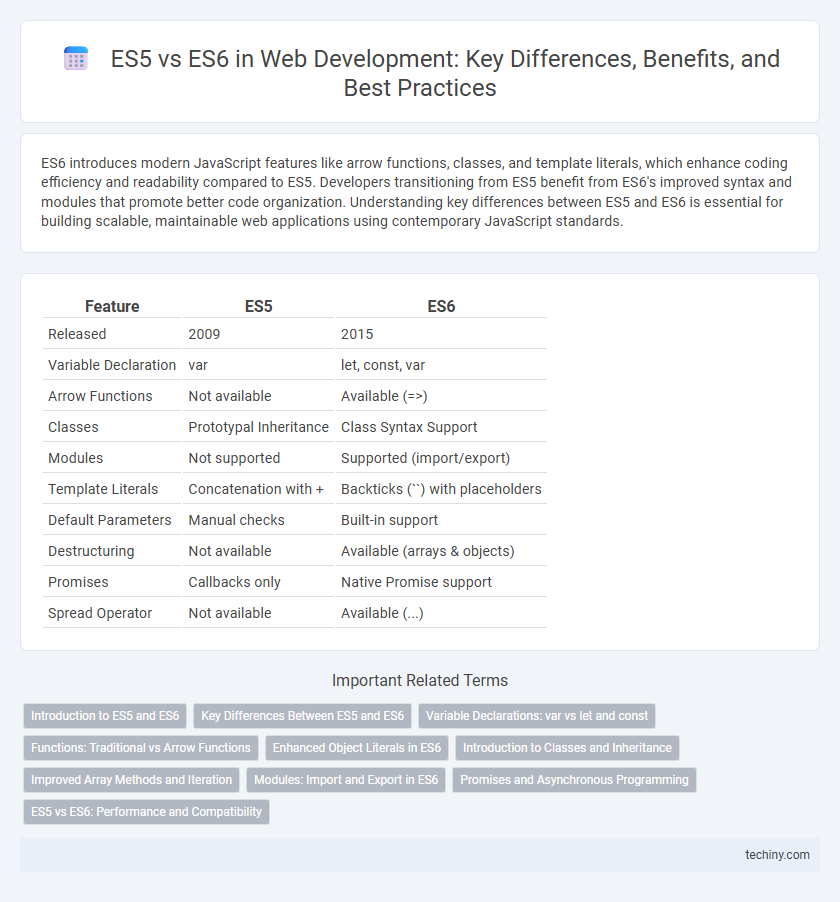Open 'Introduction to ES5 and ES6' tag
The height and width of the screenshot is (902, 840).
[105, 716]
